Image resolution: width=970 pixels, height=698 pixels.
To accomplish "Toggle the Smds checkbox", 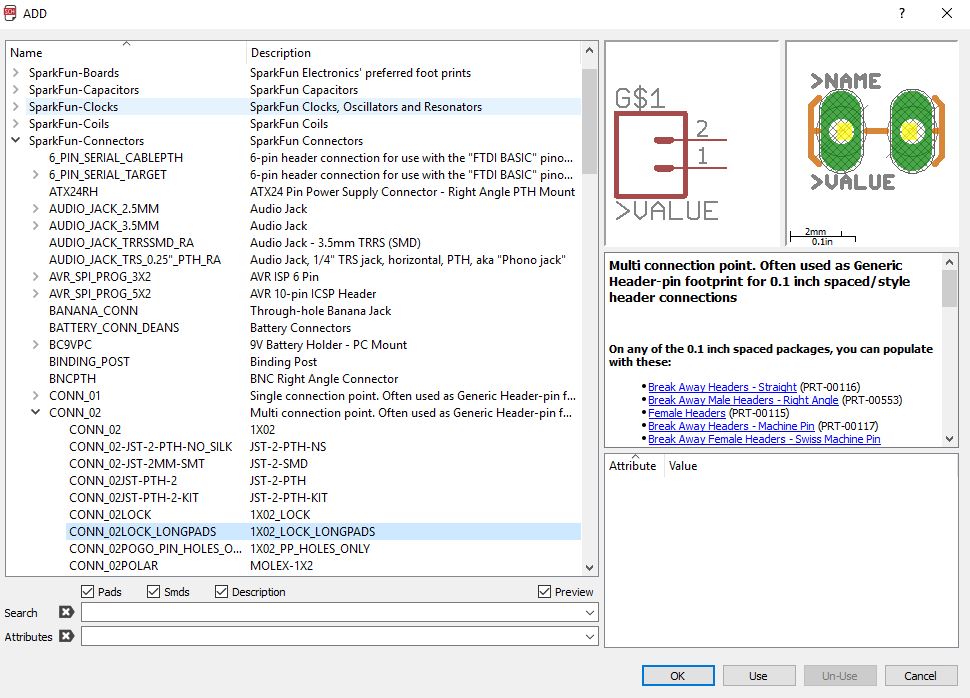I will click(153, 592).
